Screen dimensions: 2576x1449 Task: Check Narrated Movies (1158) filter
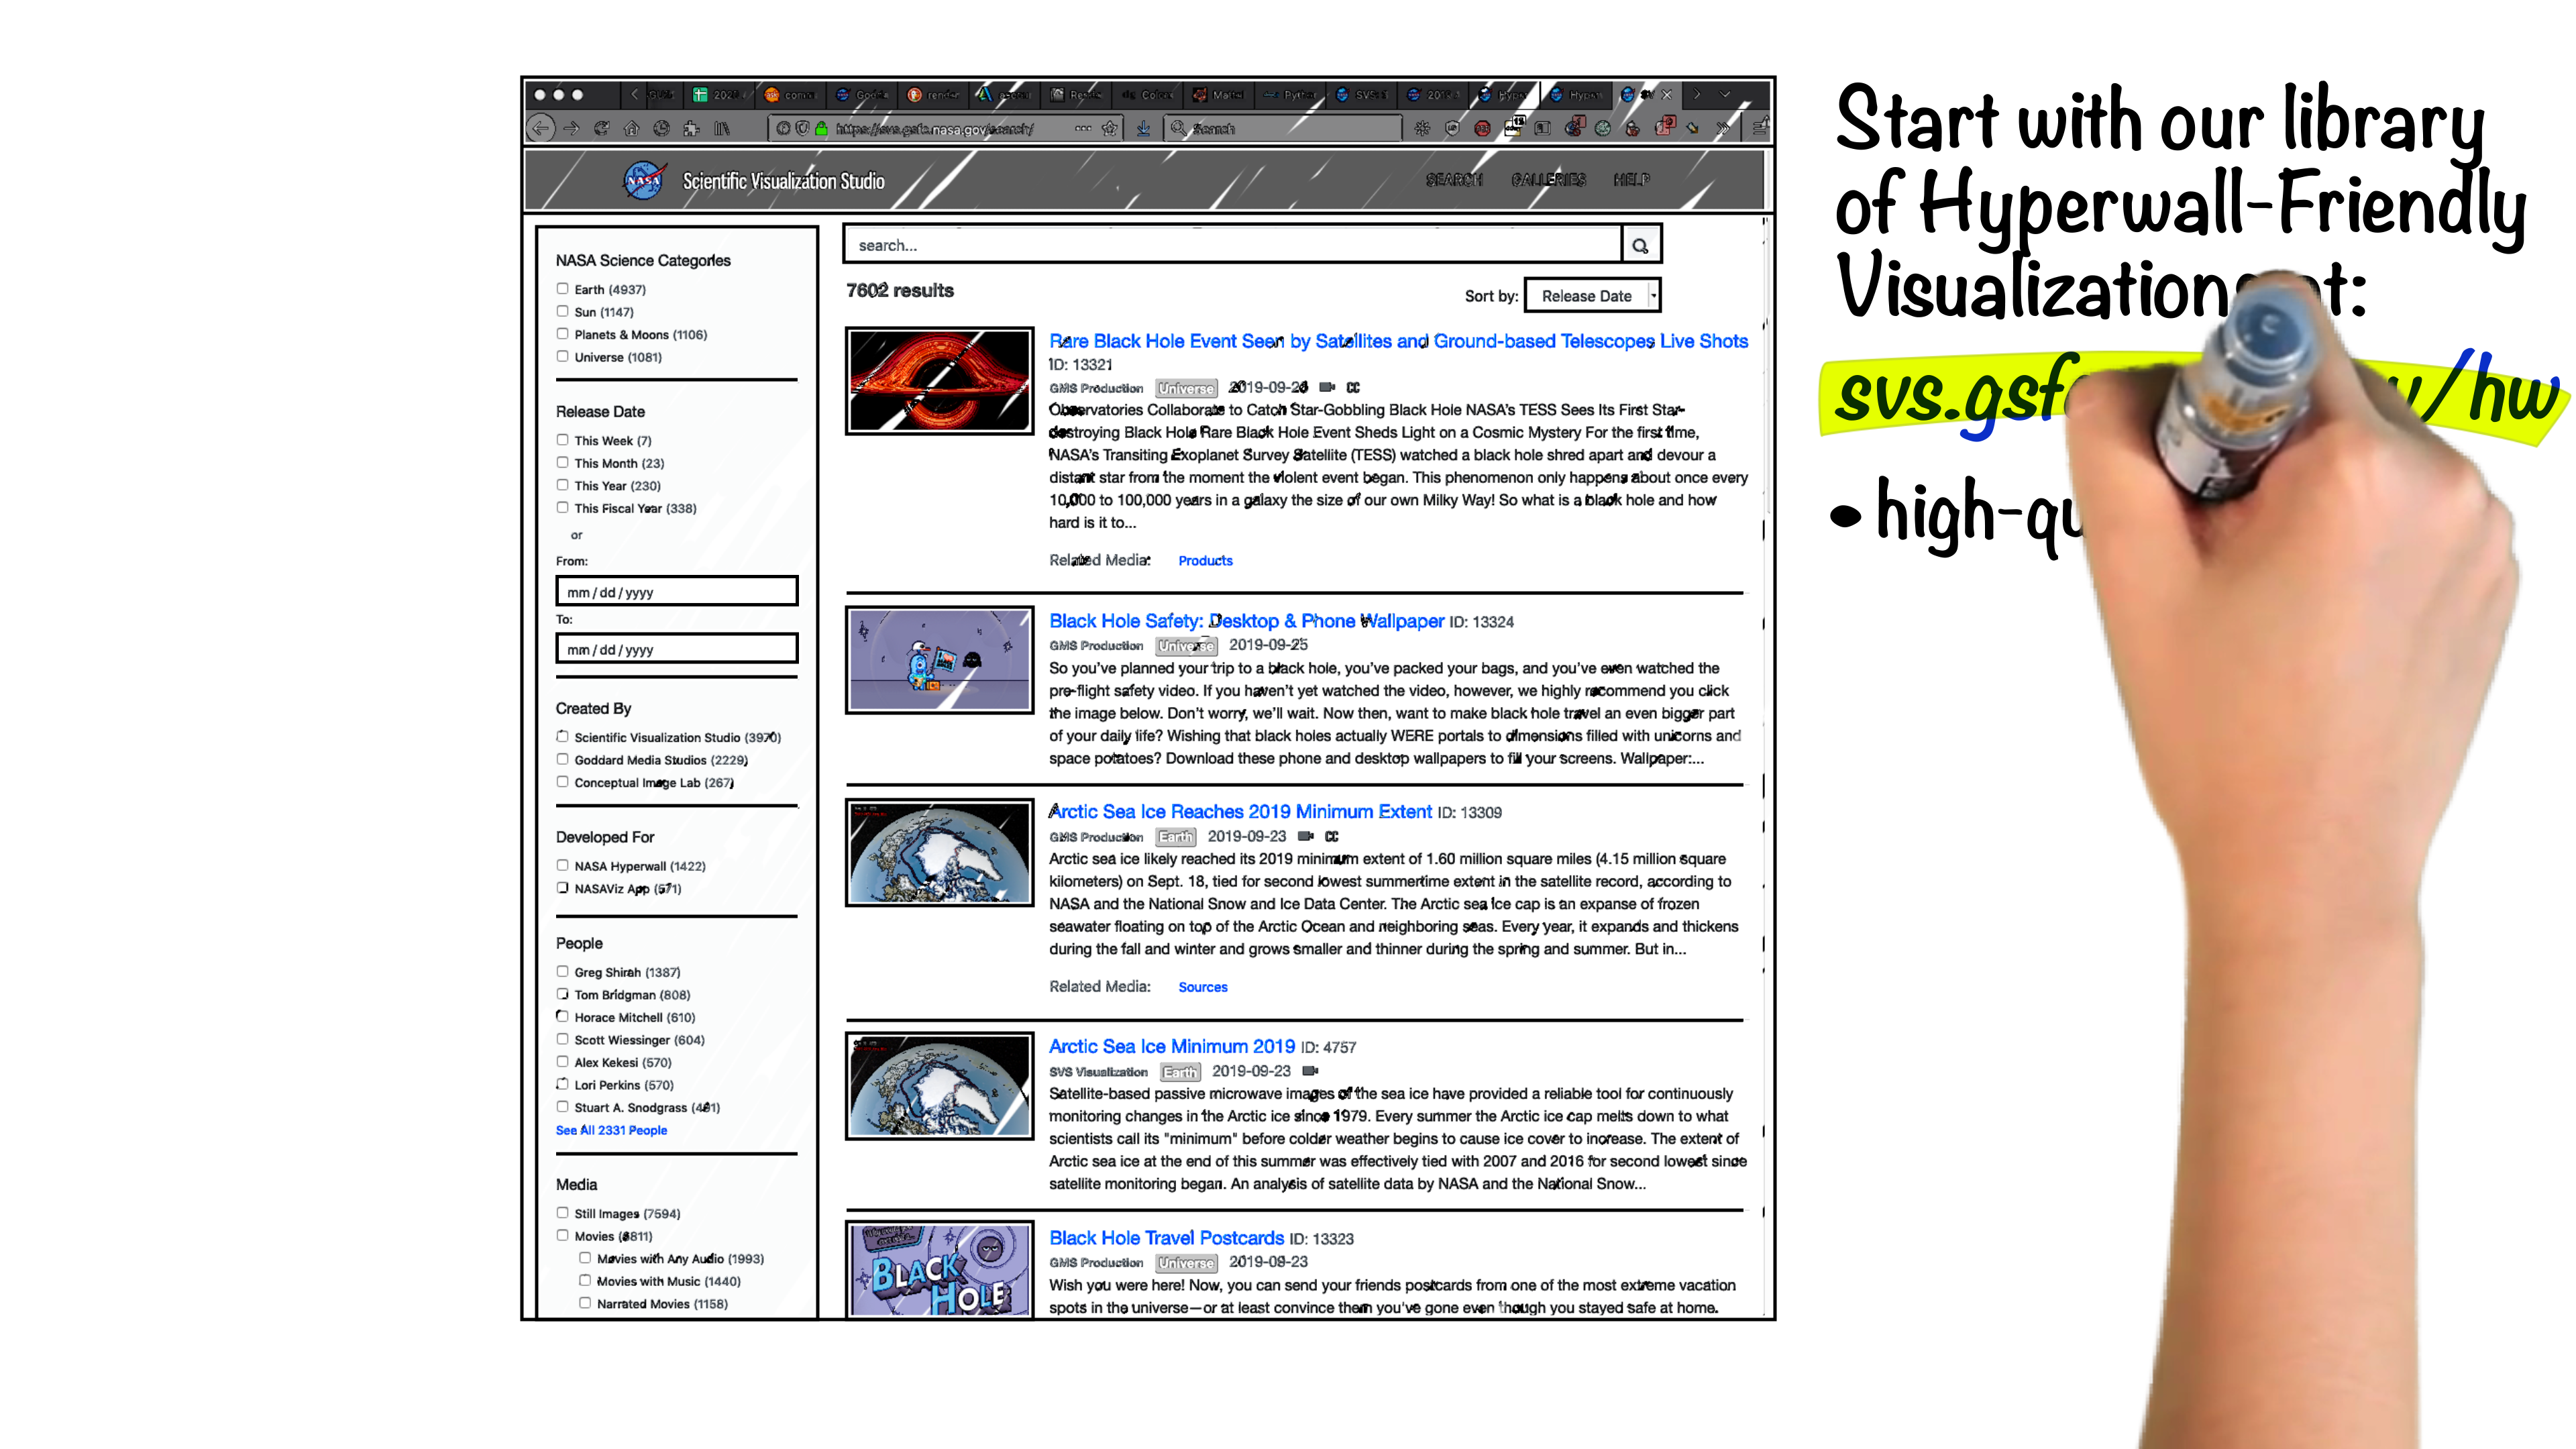pyautogui.click(x=585, y=1303)
